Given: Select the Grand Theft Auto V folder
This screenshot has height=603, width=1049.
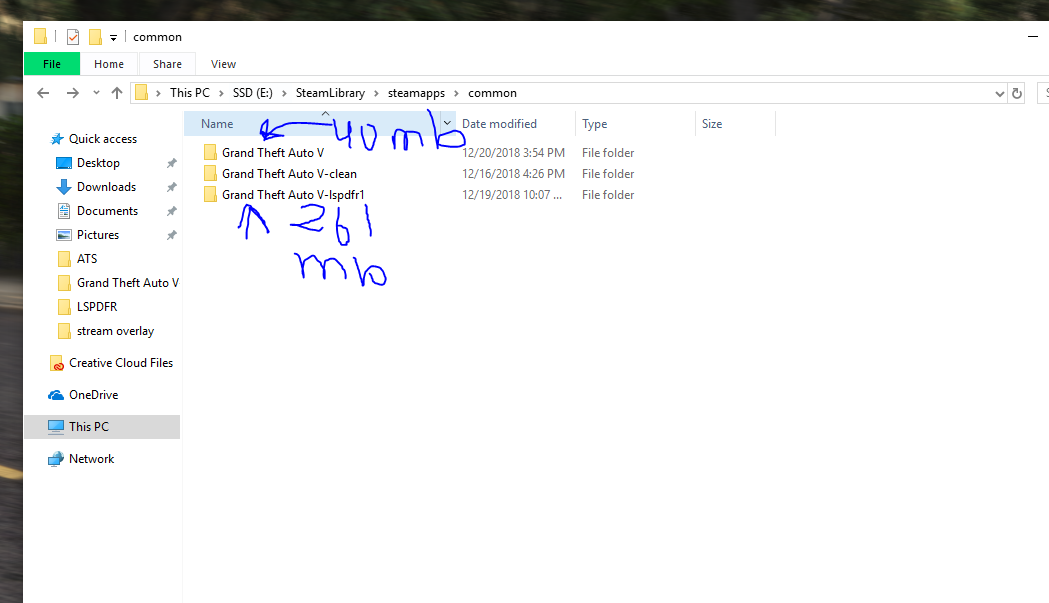Looking at the screenshot, I should click(x=273, y=153).
